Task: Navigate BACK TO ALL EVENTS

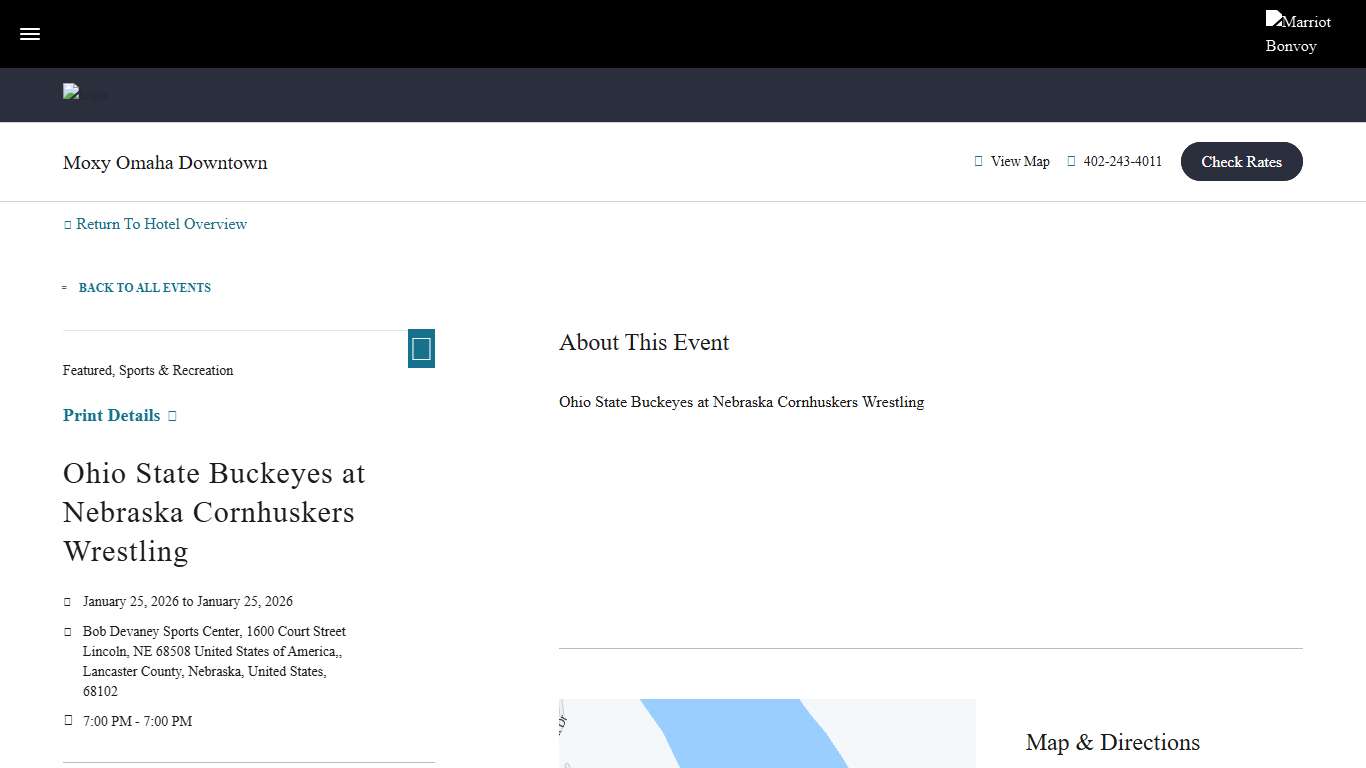Action: [x=145, y=288]
